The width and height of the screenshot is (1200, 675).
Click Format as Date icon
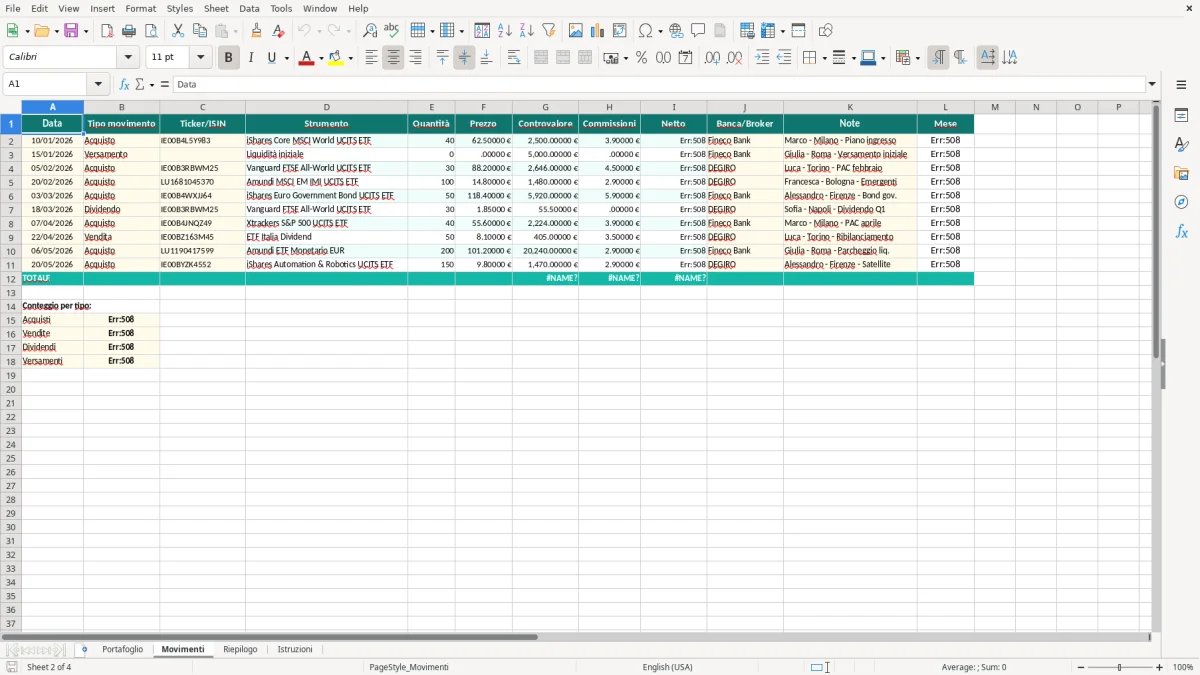(685, 58)
